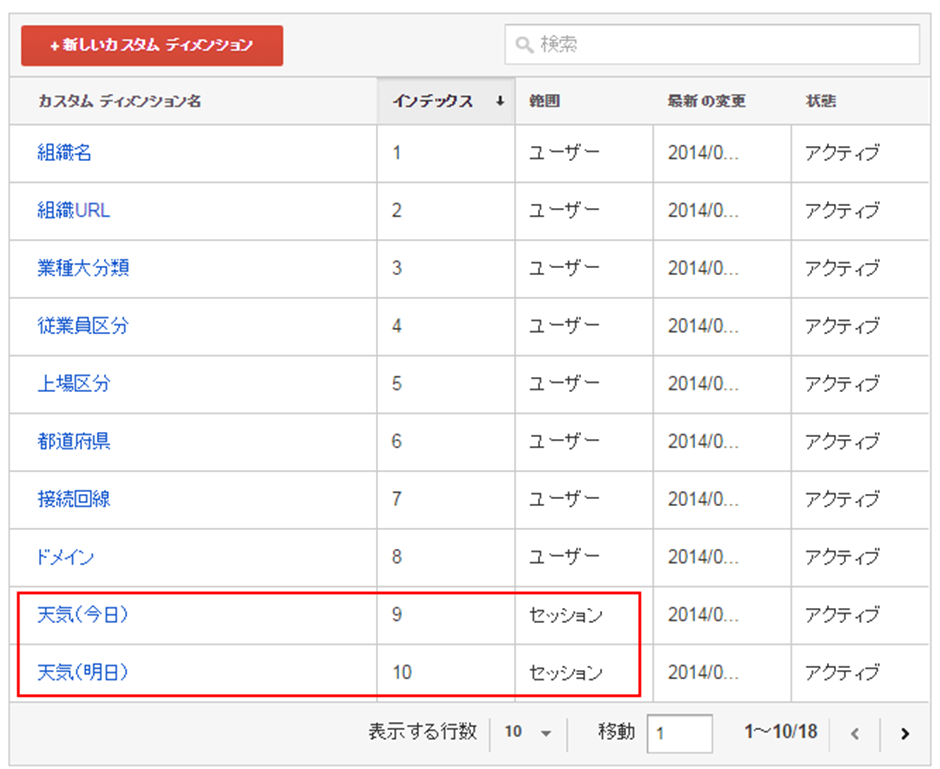Click アクティブ status in 従業員区分 row
This screenshot has width=940, height=769.
[x=842, y=326]
